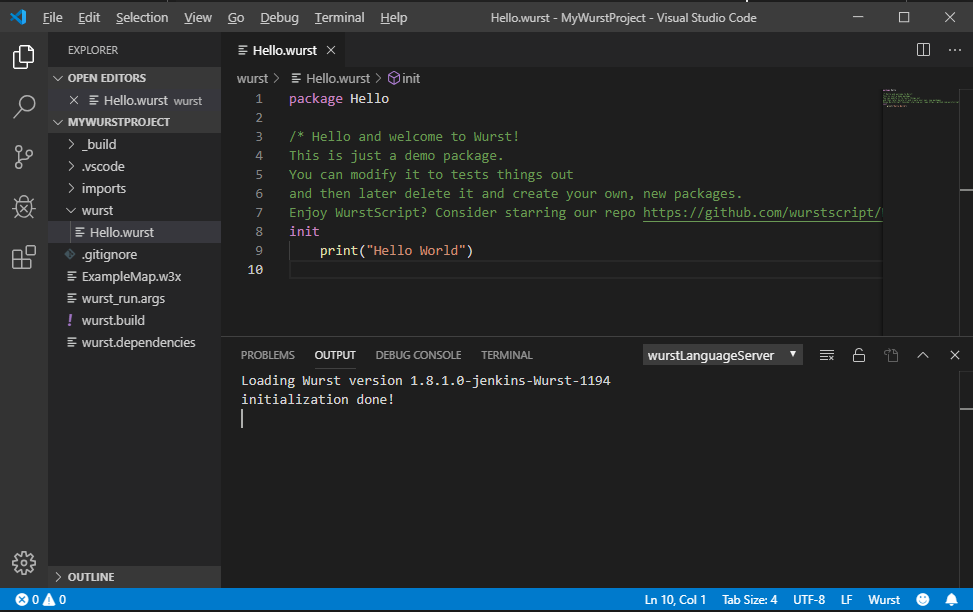
Task: Collapse the Open Editors section
Action: click(x=134, y=78)
